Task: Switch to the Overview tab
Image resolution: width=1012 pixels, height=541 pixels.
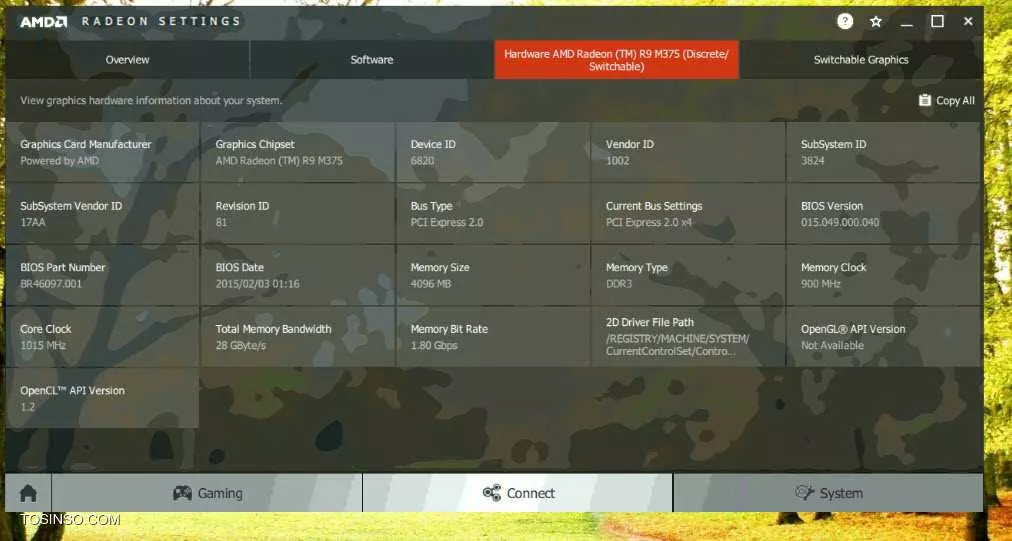Action: tap(128, 59)
